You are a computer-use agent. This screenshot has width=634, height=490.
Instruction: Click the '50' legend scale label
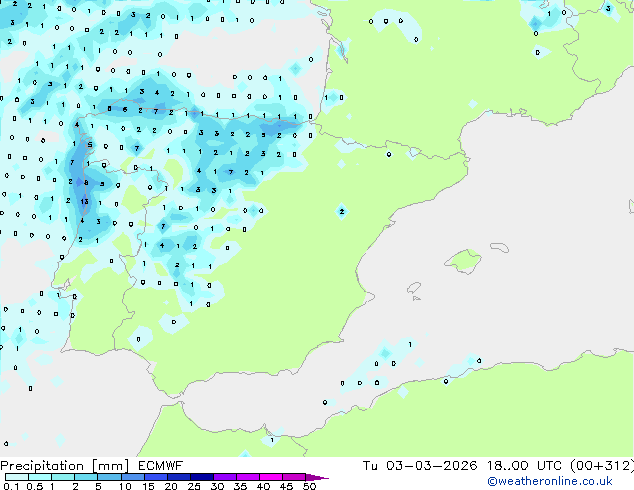pyautogui.click(x=310, y=486)
